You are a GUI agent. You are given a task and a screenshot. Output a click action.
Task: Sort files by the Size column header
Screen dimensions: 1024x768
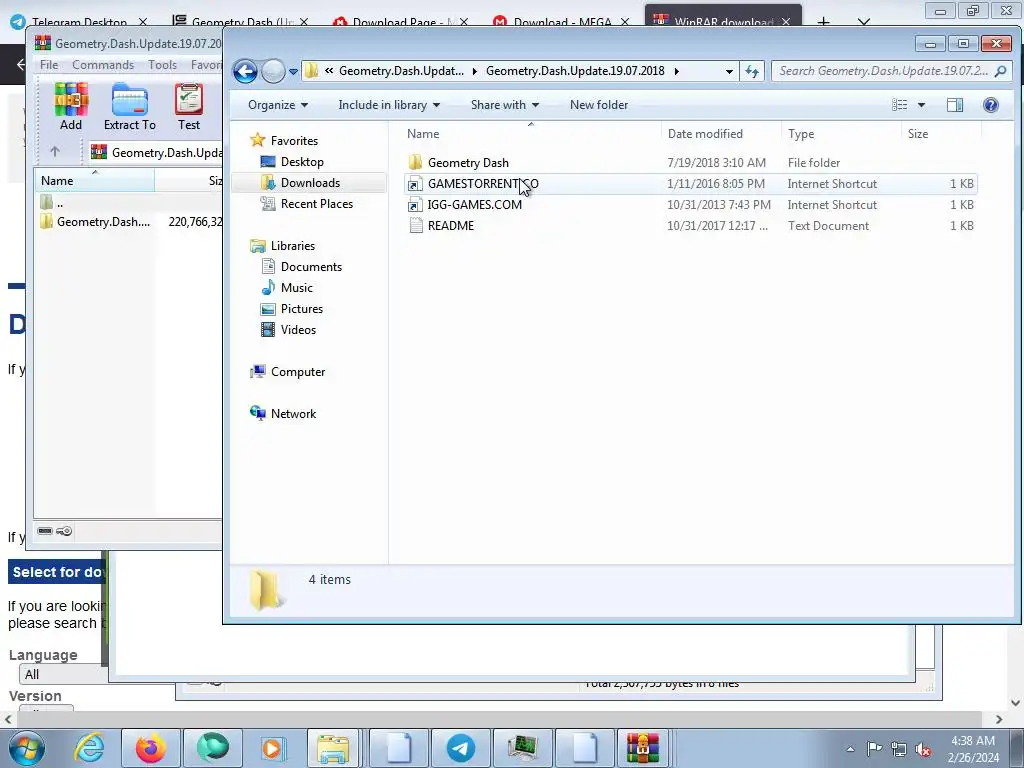tap(941, 134)
